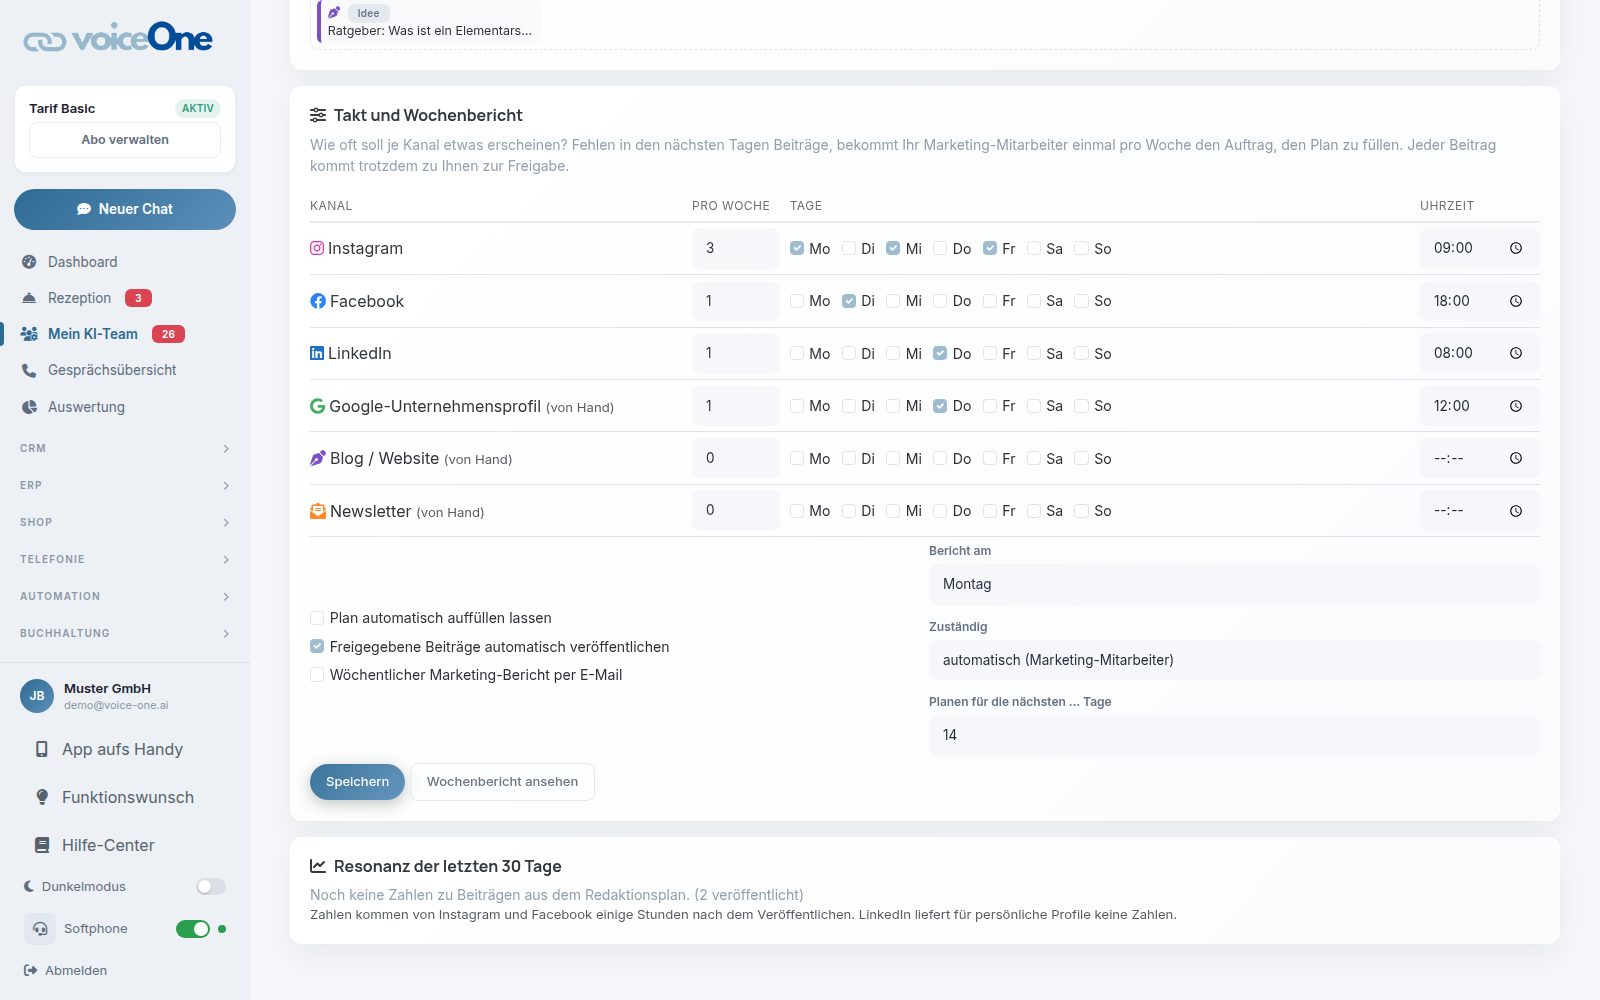Screen dimensions: 1600x1000
Task: Open the Zuständig dropdown
Action: 1234,660
